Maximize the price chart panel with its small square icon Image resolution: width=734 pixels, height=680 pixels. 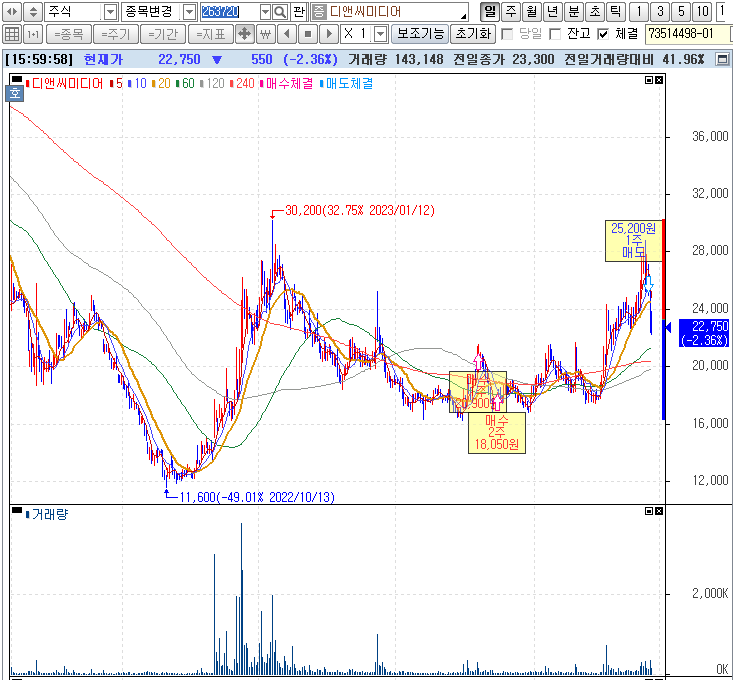click(649, 80)
